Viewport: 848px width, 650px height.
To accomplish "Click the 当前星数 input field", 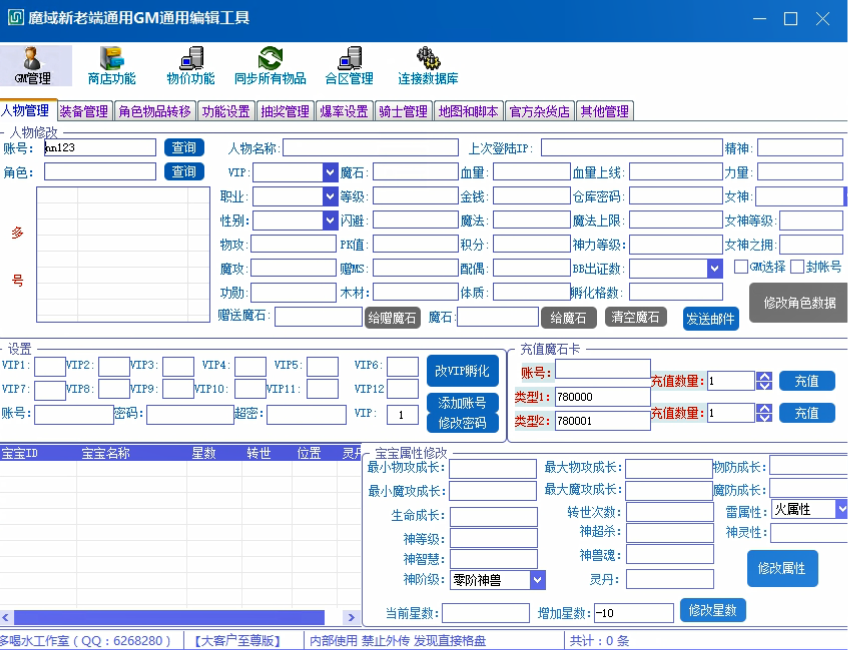I will (x=486, y=613).
